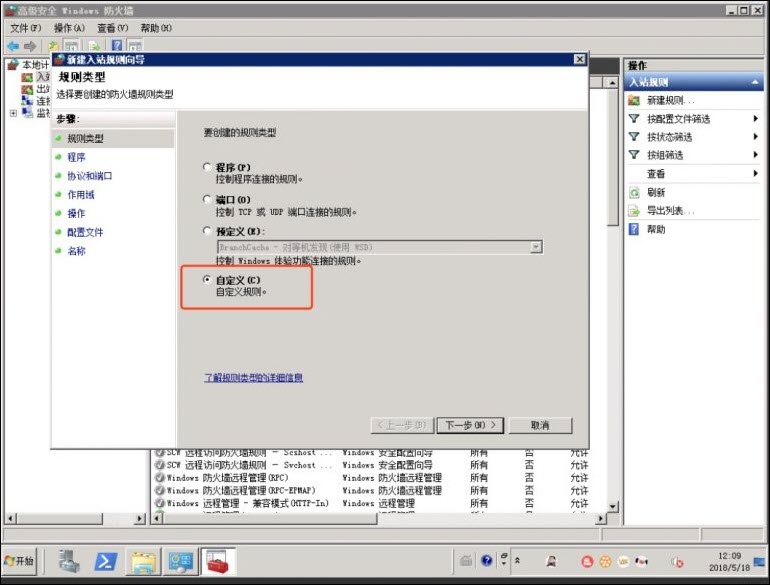Open the Action (操作) menu
Screen dimensions: 770x585
[x=69, y=28]
